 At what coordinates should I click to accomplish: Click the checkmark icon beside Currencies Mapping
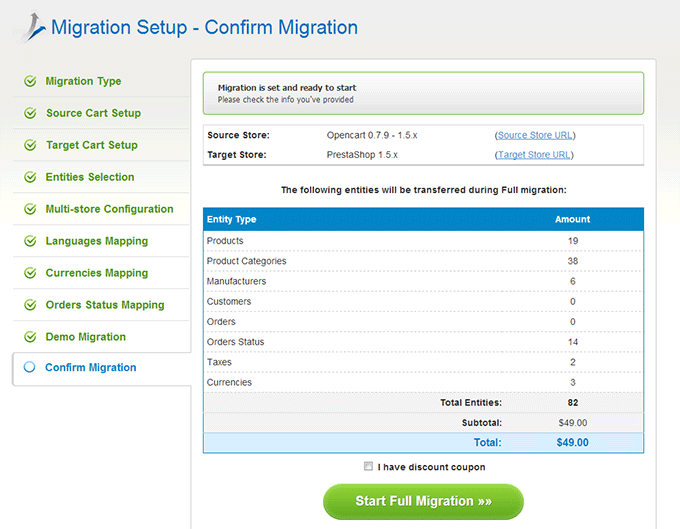(30, 273)
